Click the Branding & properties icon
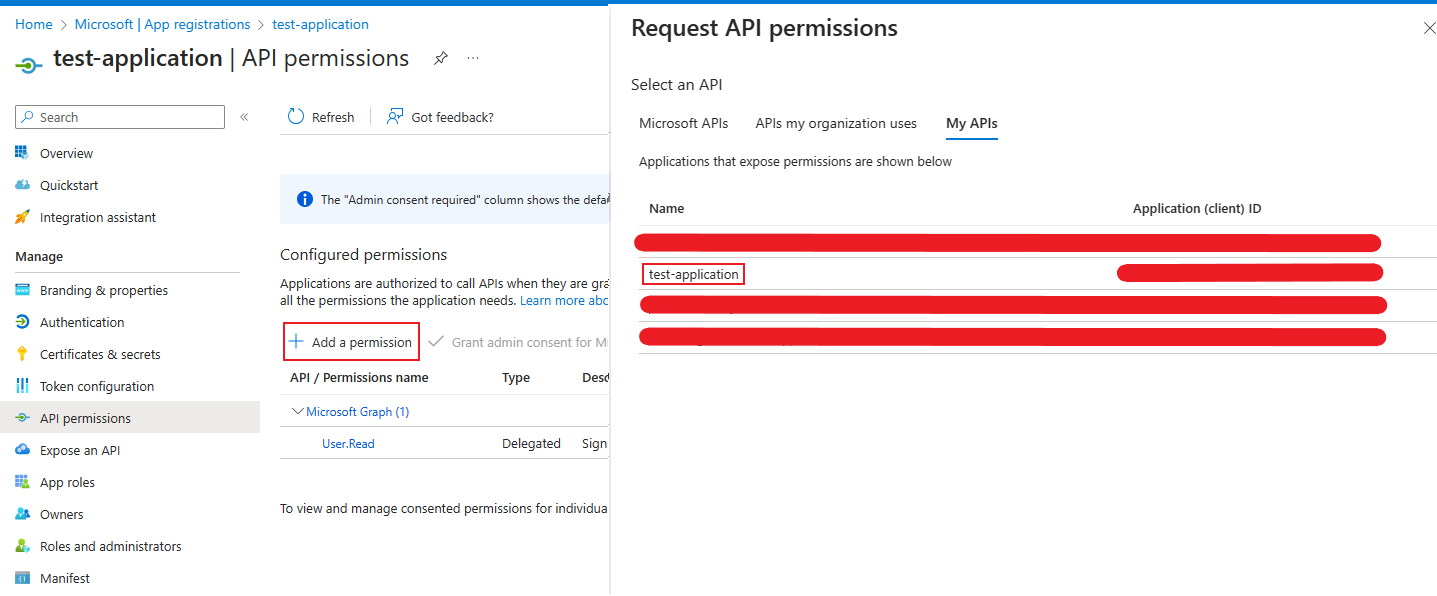 (x=22, y=290)
